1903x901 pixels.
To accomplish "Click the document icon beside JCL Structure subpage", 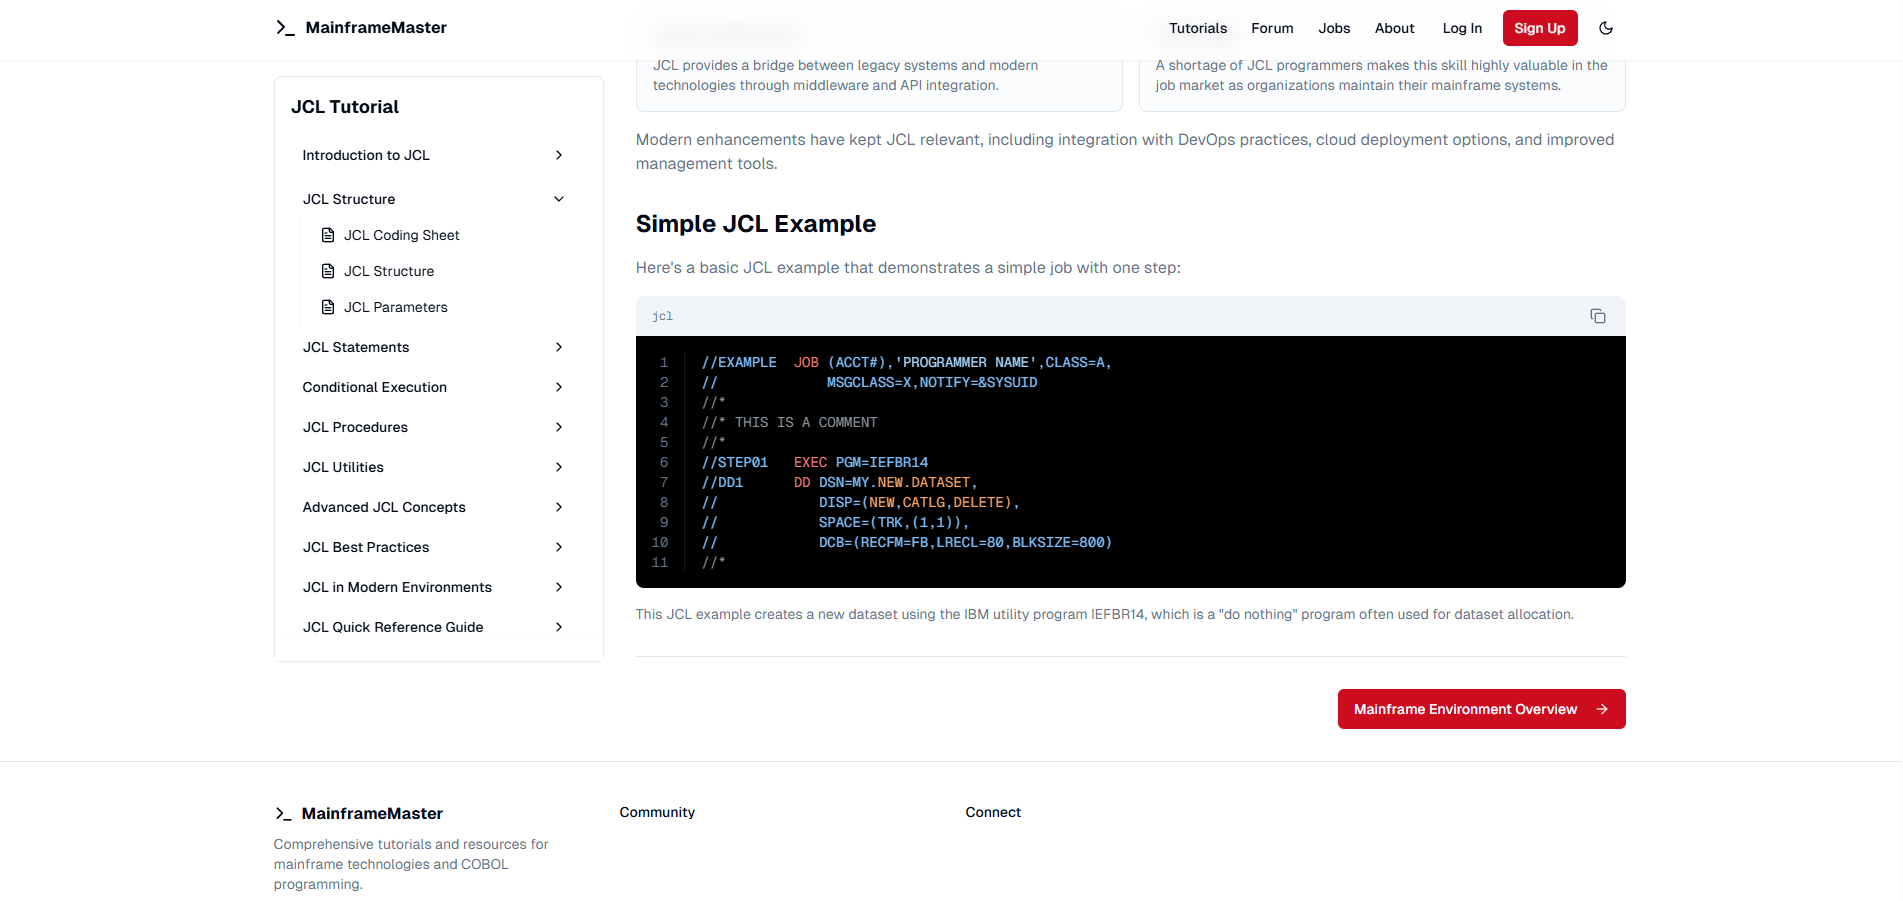I will coord(328,270).
